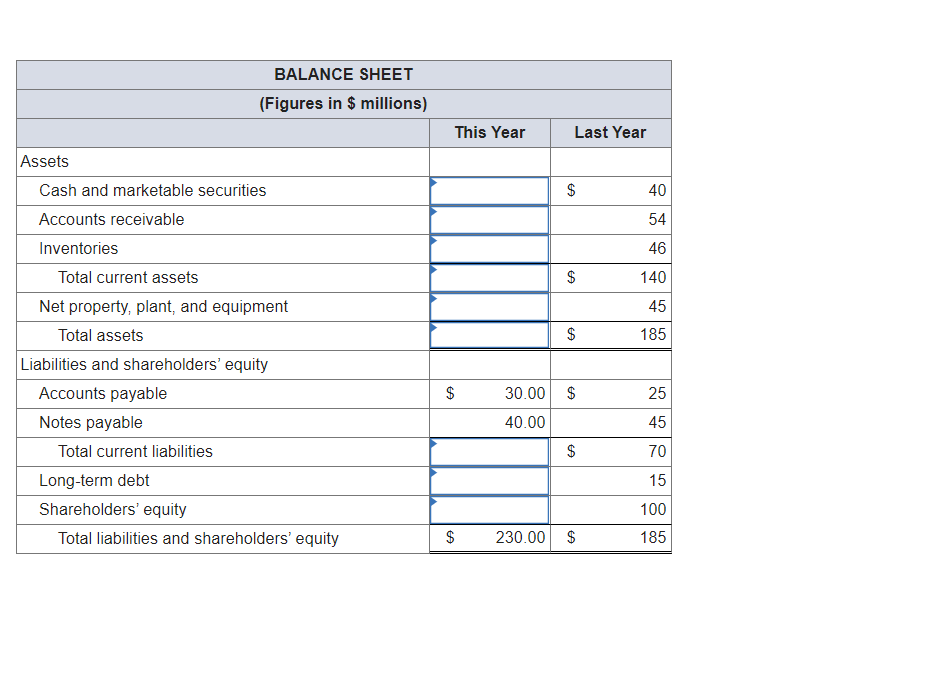Viewport: 951px width, 693px height.
Task: Click the blue marker on Total current assets cell
Action: click(432, 272)
